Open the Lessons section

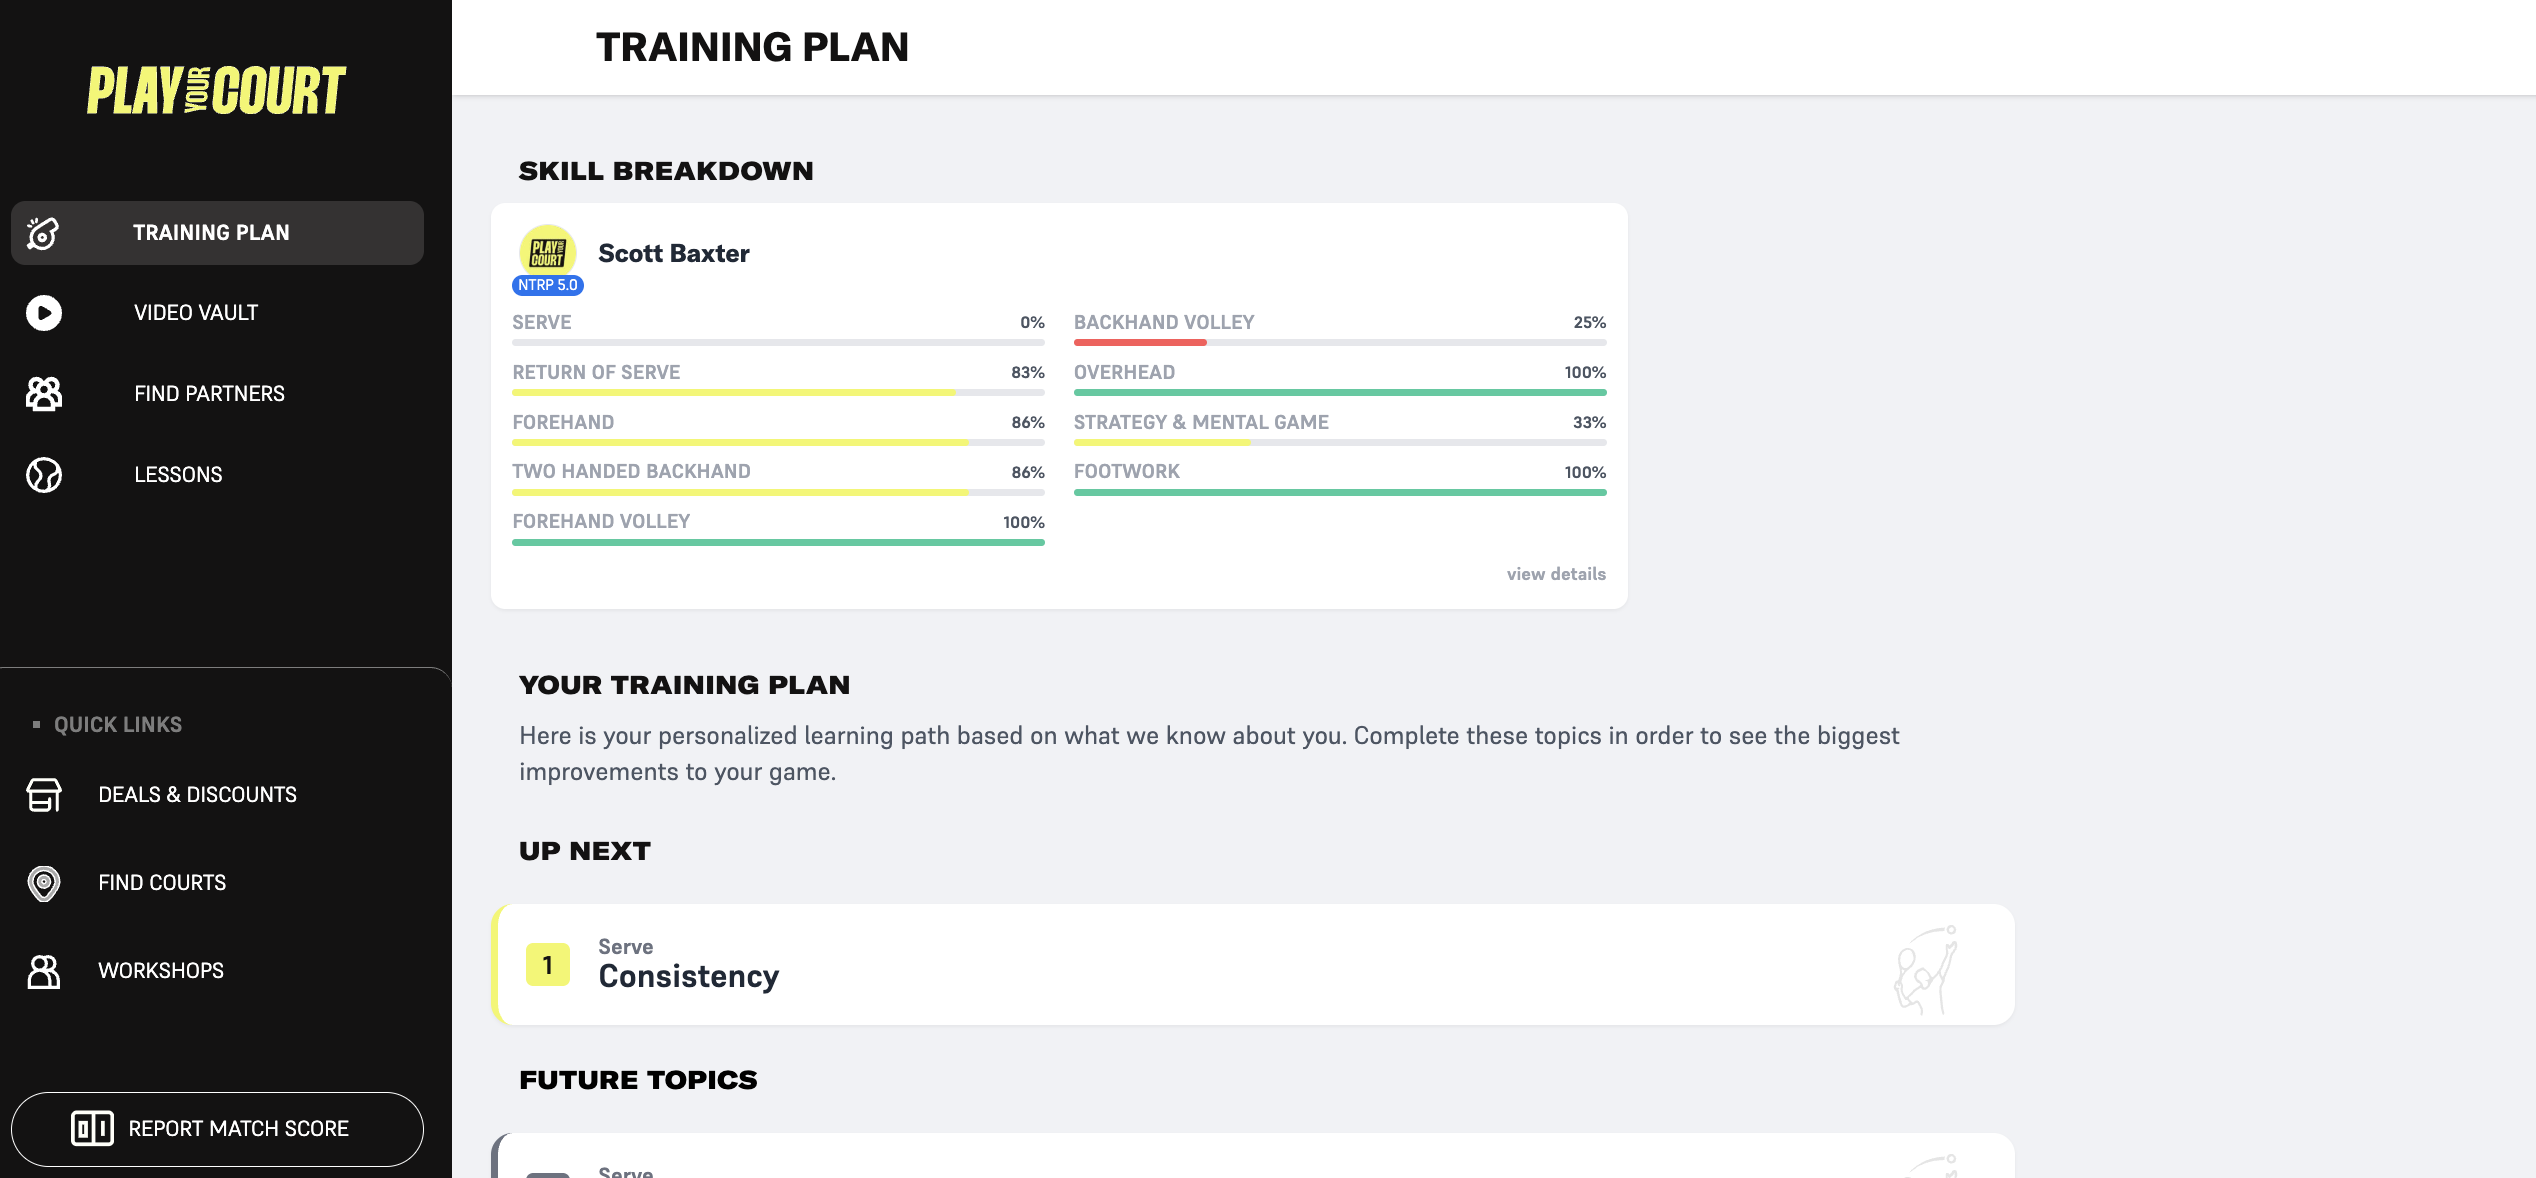[217, 475]
